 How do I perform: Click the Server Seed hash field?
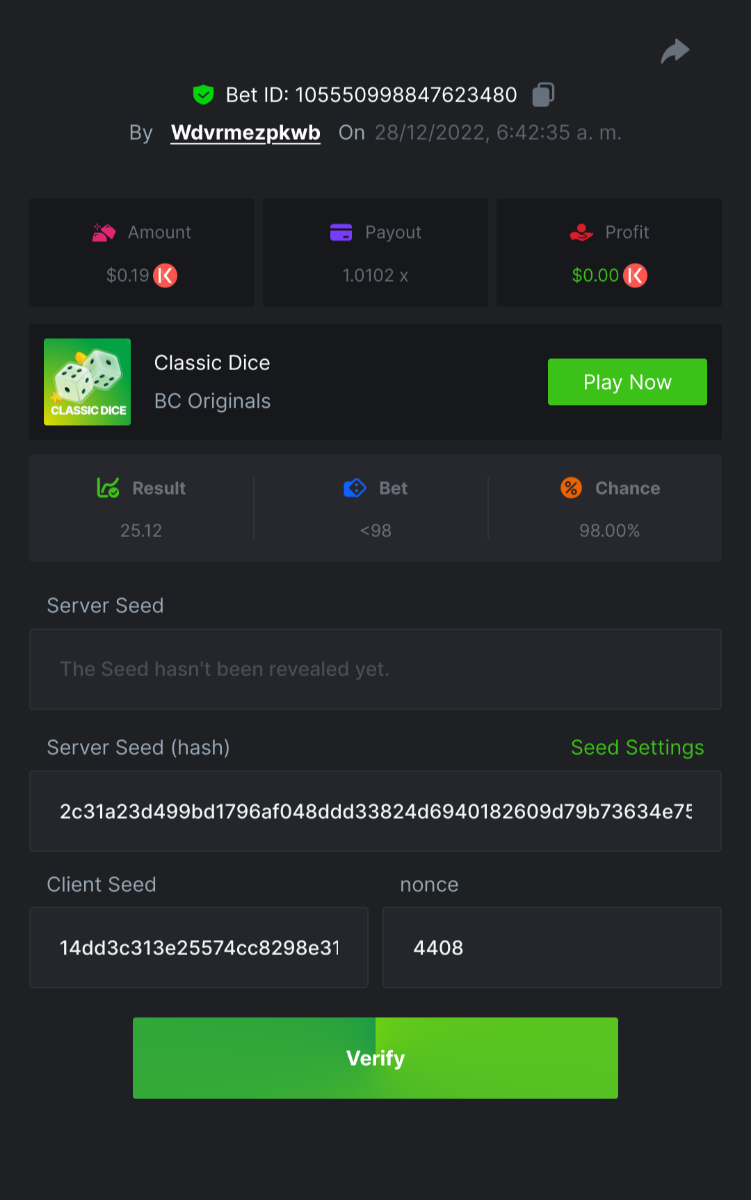(375, 811)
